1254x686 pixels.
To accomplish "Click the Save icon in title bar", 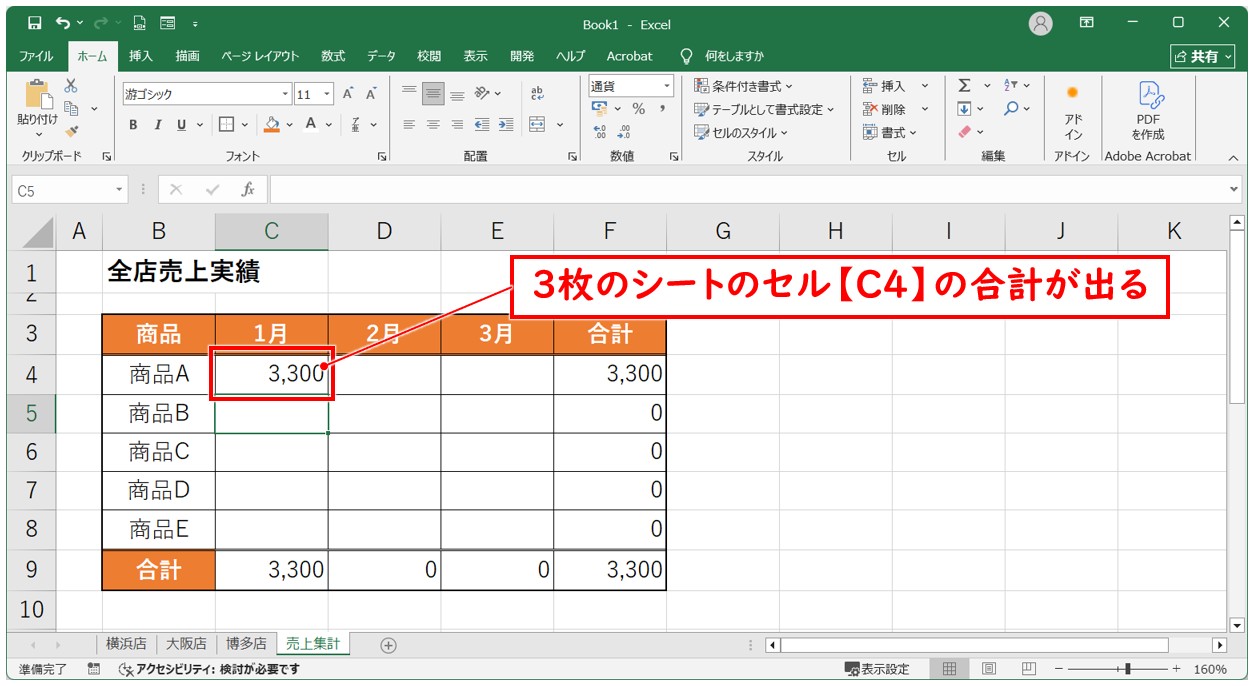I will pos(35,23).
